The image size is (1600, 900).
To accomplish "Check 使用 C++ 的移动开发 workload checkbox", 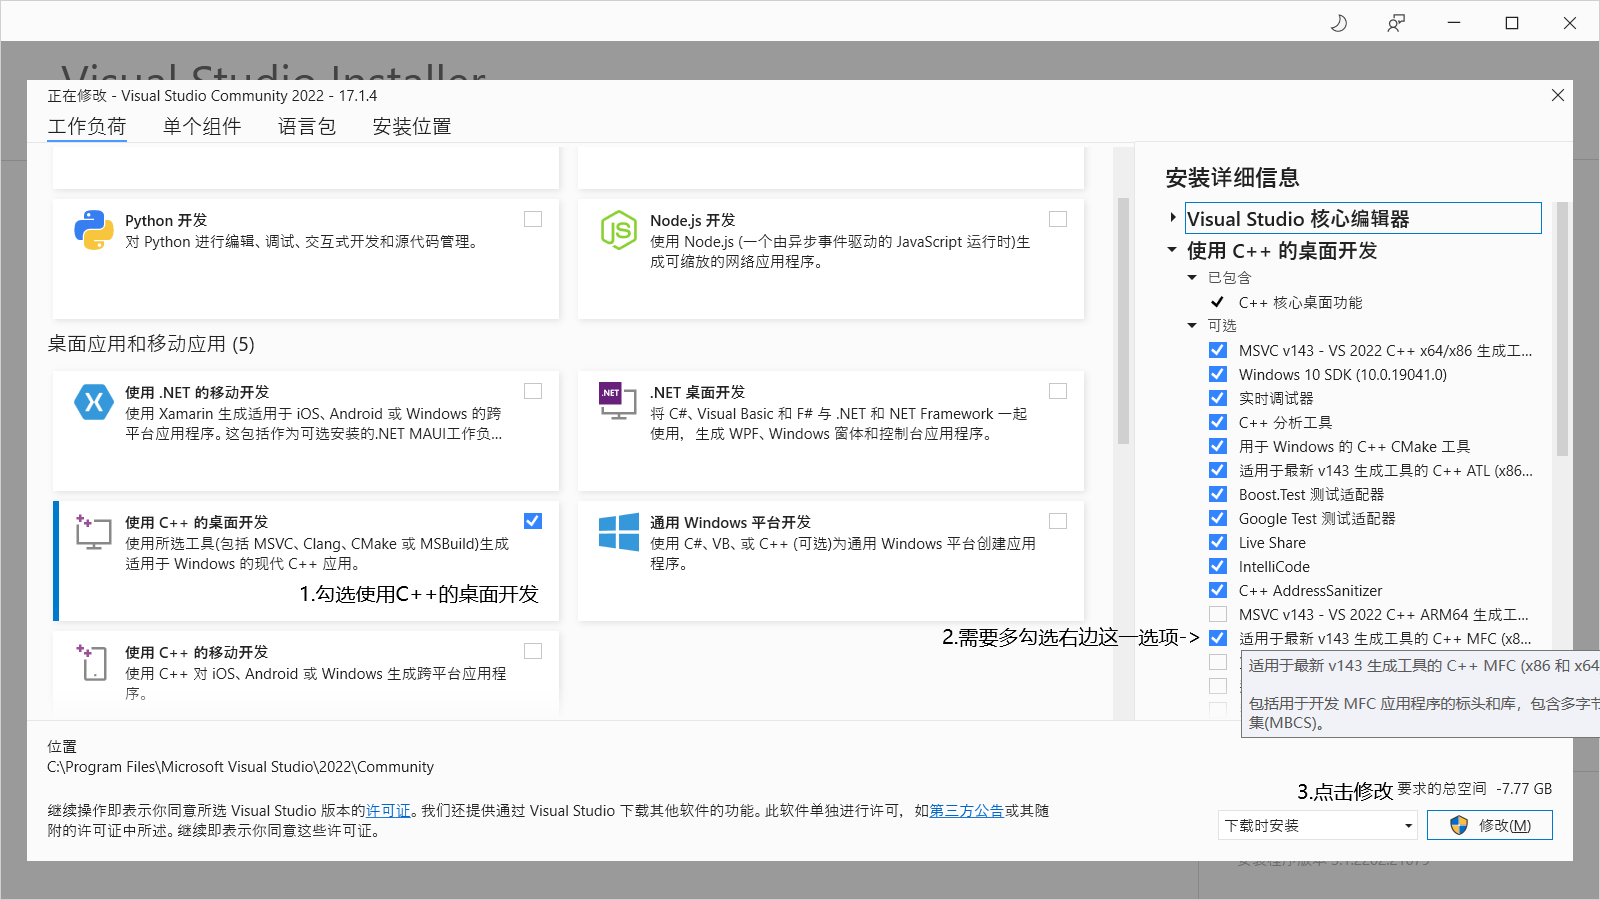I will (x=533, y=651).
